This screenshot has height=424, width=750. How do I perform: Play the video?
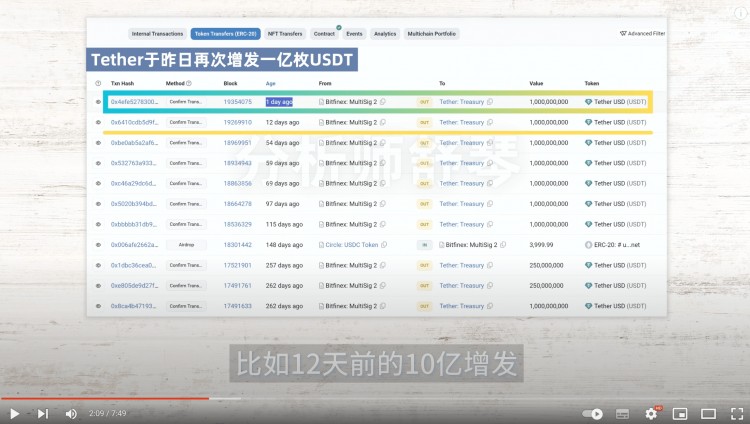(x=14, y=413)
